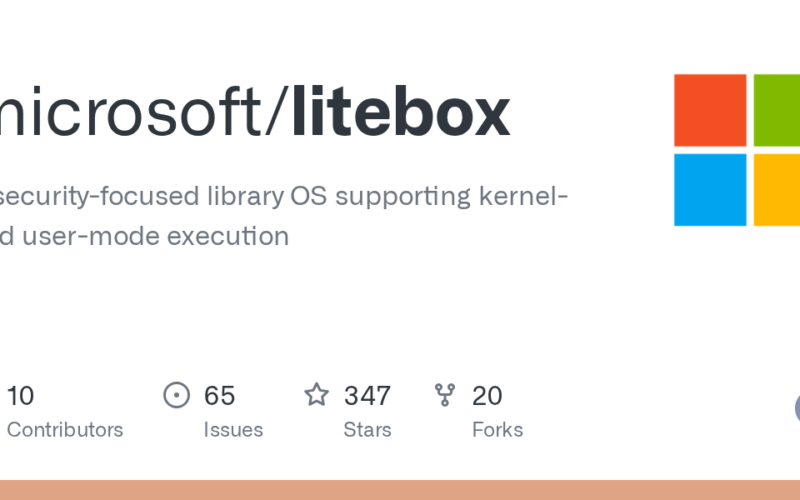Click the Stars label text
The image size is (800, 500).
tap(367, 430)
